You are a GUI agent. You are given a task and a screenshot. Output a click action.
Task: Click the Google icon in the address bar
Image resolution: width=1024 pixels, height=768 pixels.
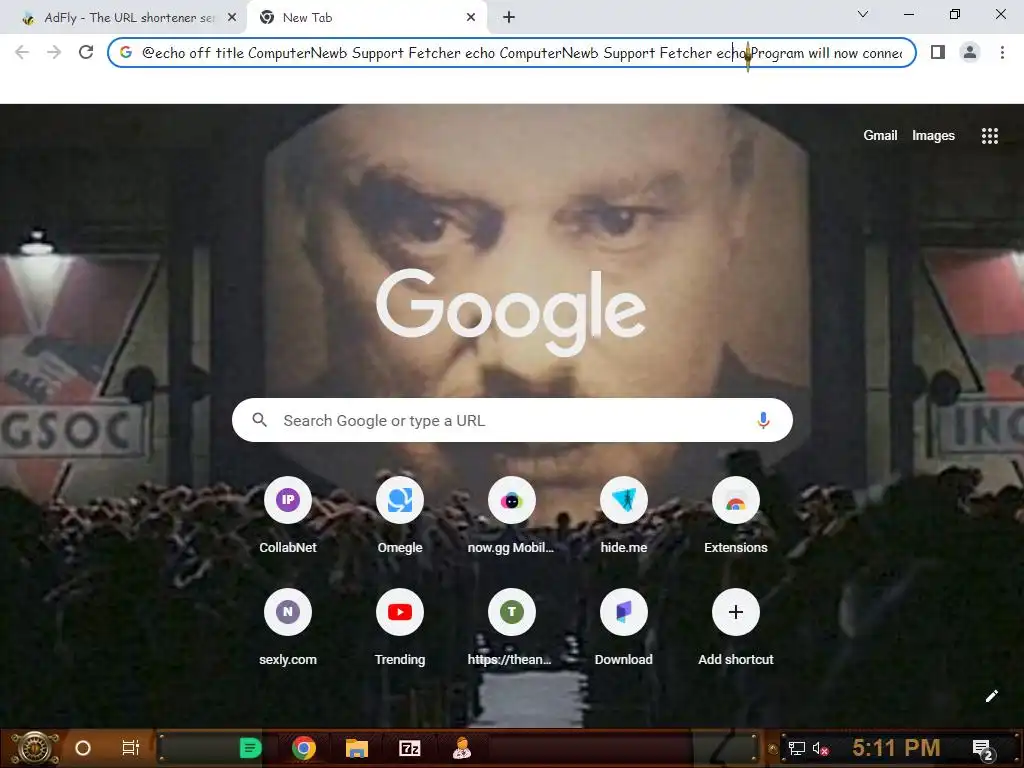(x=126, y=52)
